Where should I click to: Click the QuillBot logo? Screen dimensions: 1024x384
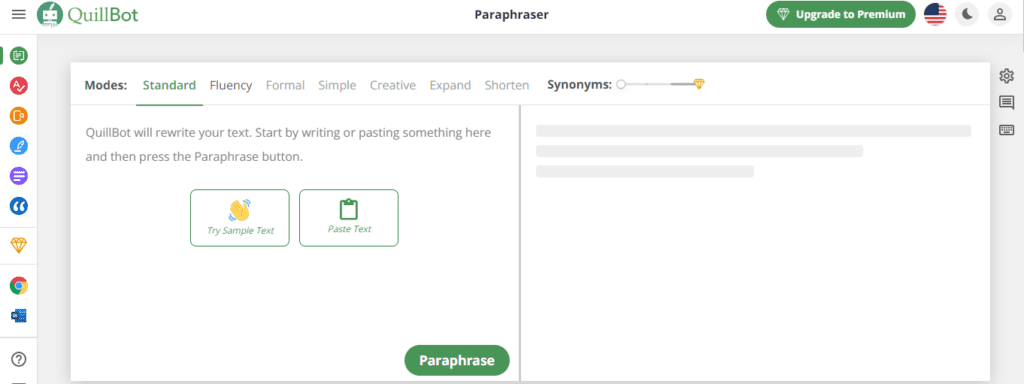click(88, 14)
